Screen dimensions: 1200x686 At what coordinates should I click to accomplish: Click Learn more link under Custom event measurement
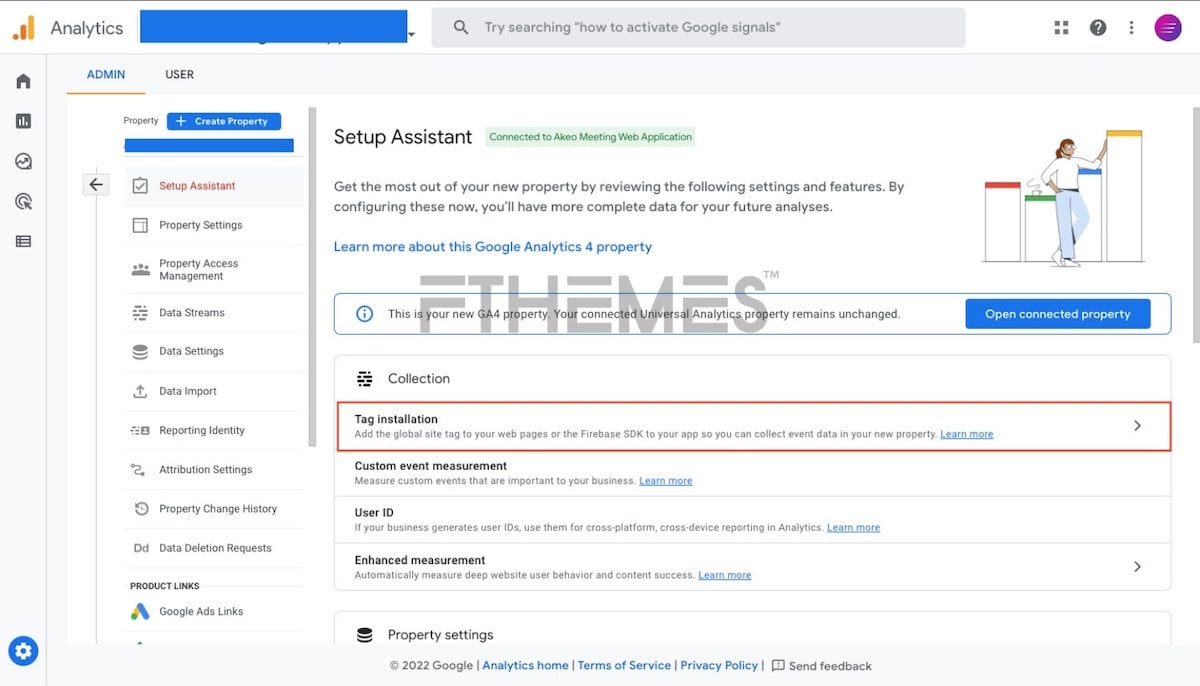tap(666, 481)
